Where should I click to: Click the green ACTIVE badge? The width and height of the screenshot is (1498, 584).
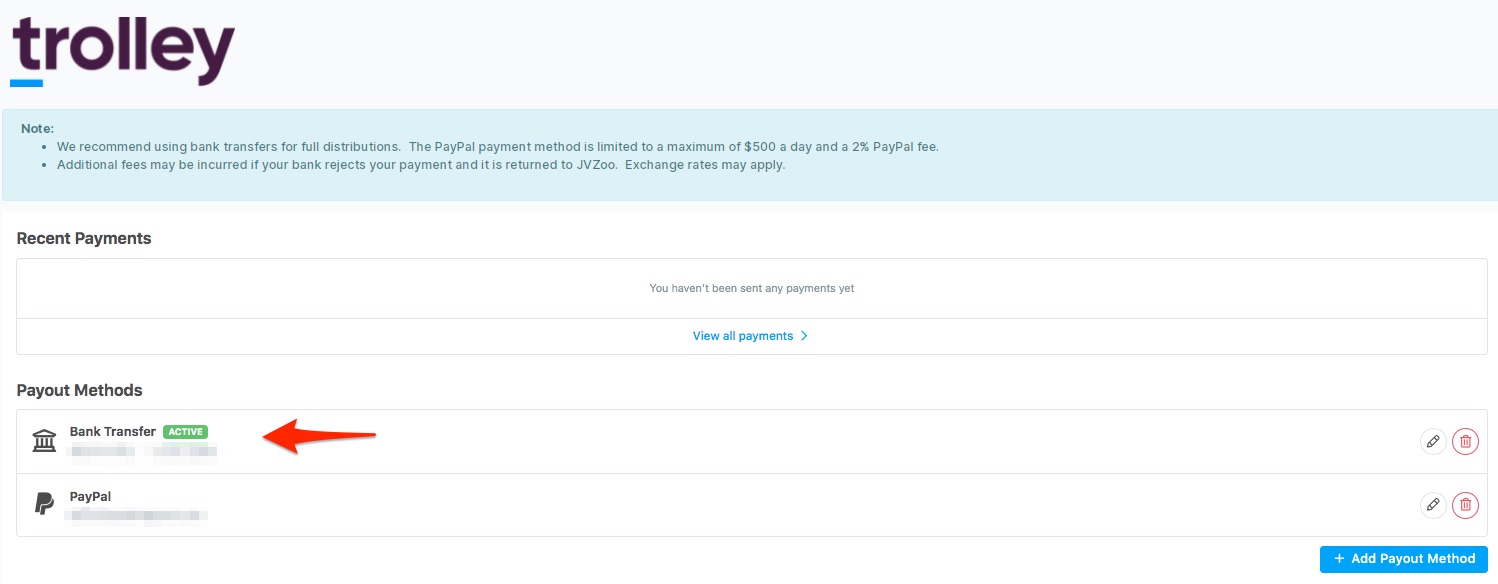pyautogui.click(x=185, y=432)
